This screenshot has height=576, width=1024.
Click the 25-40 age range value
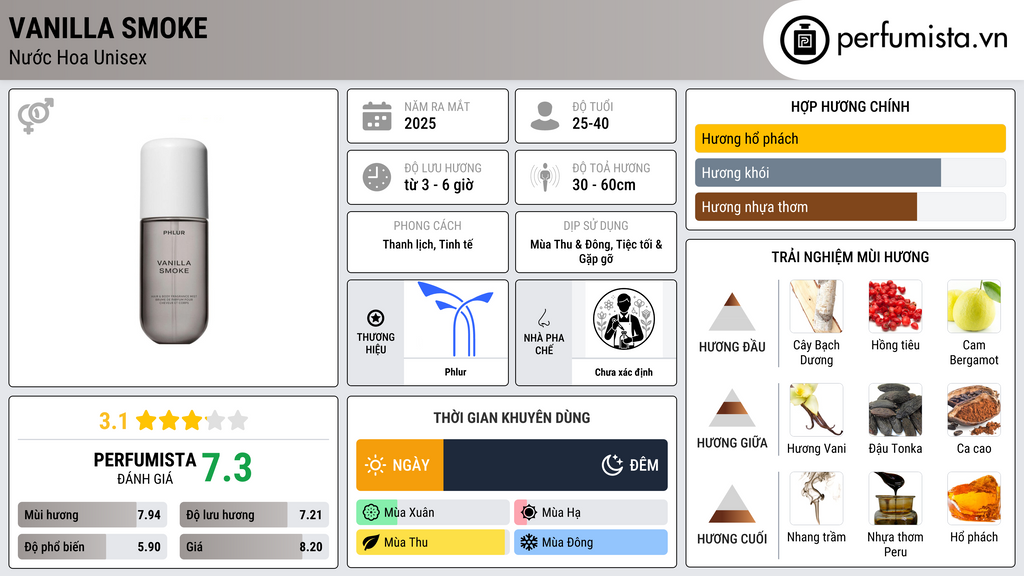click(x=590, y=123)
